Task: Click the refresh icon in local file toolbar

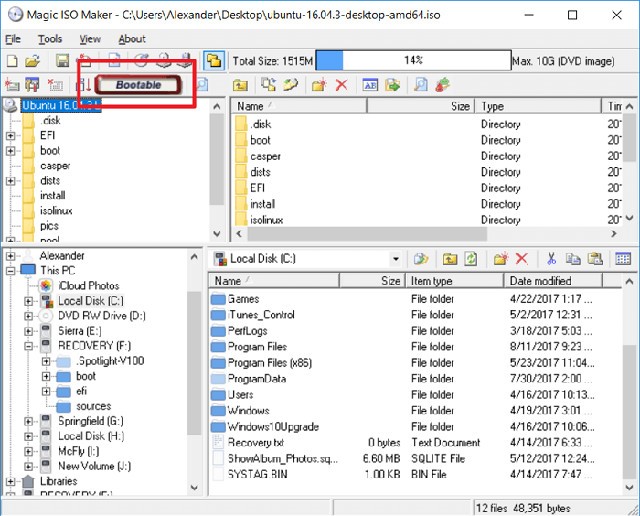Action: point(470,259)
